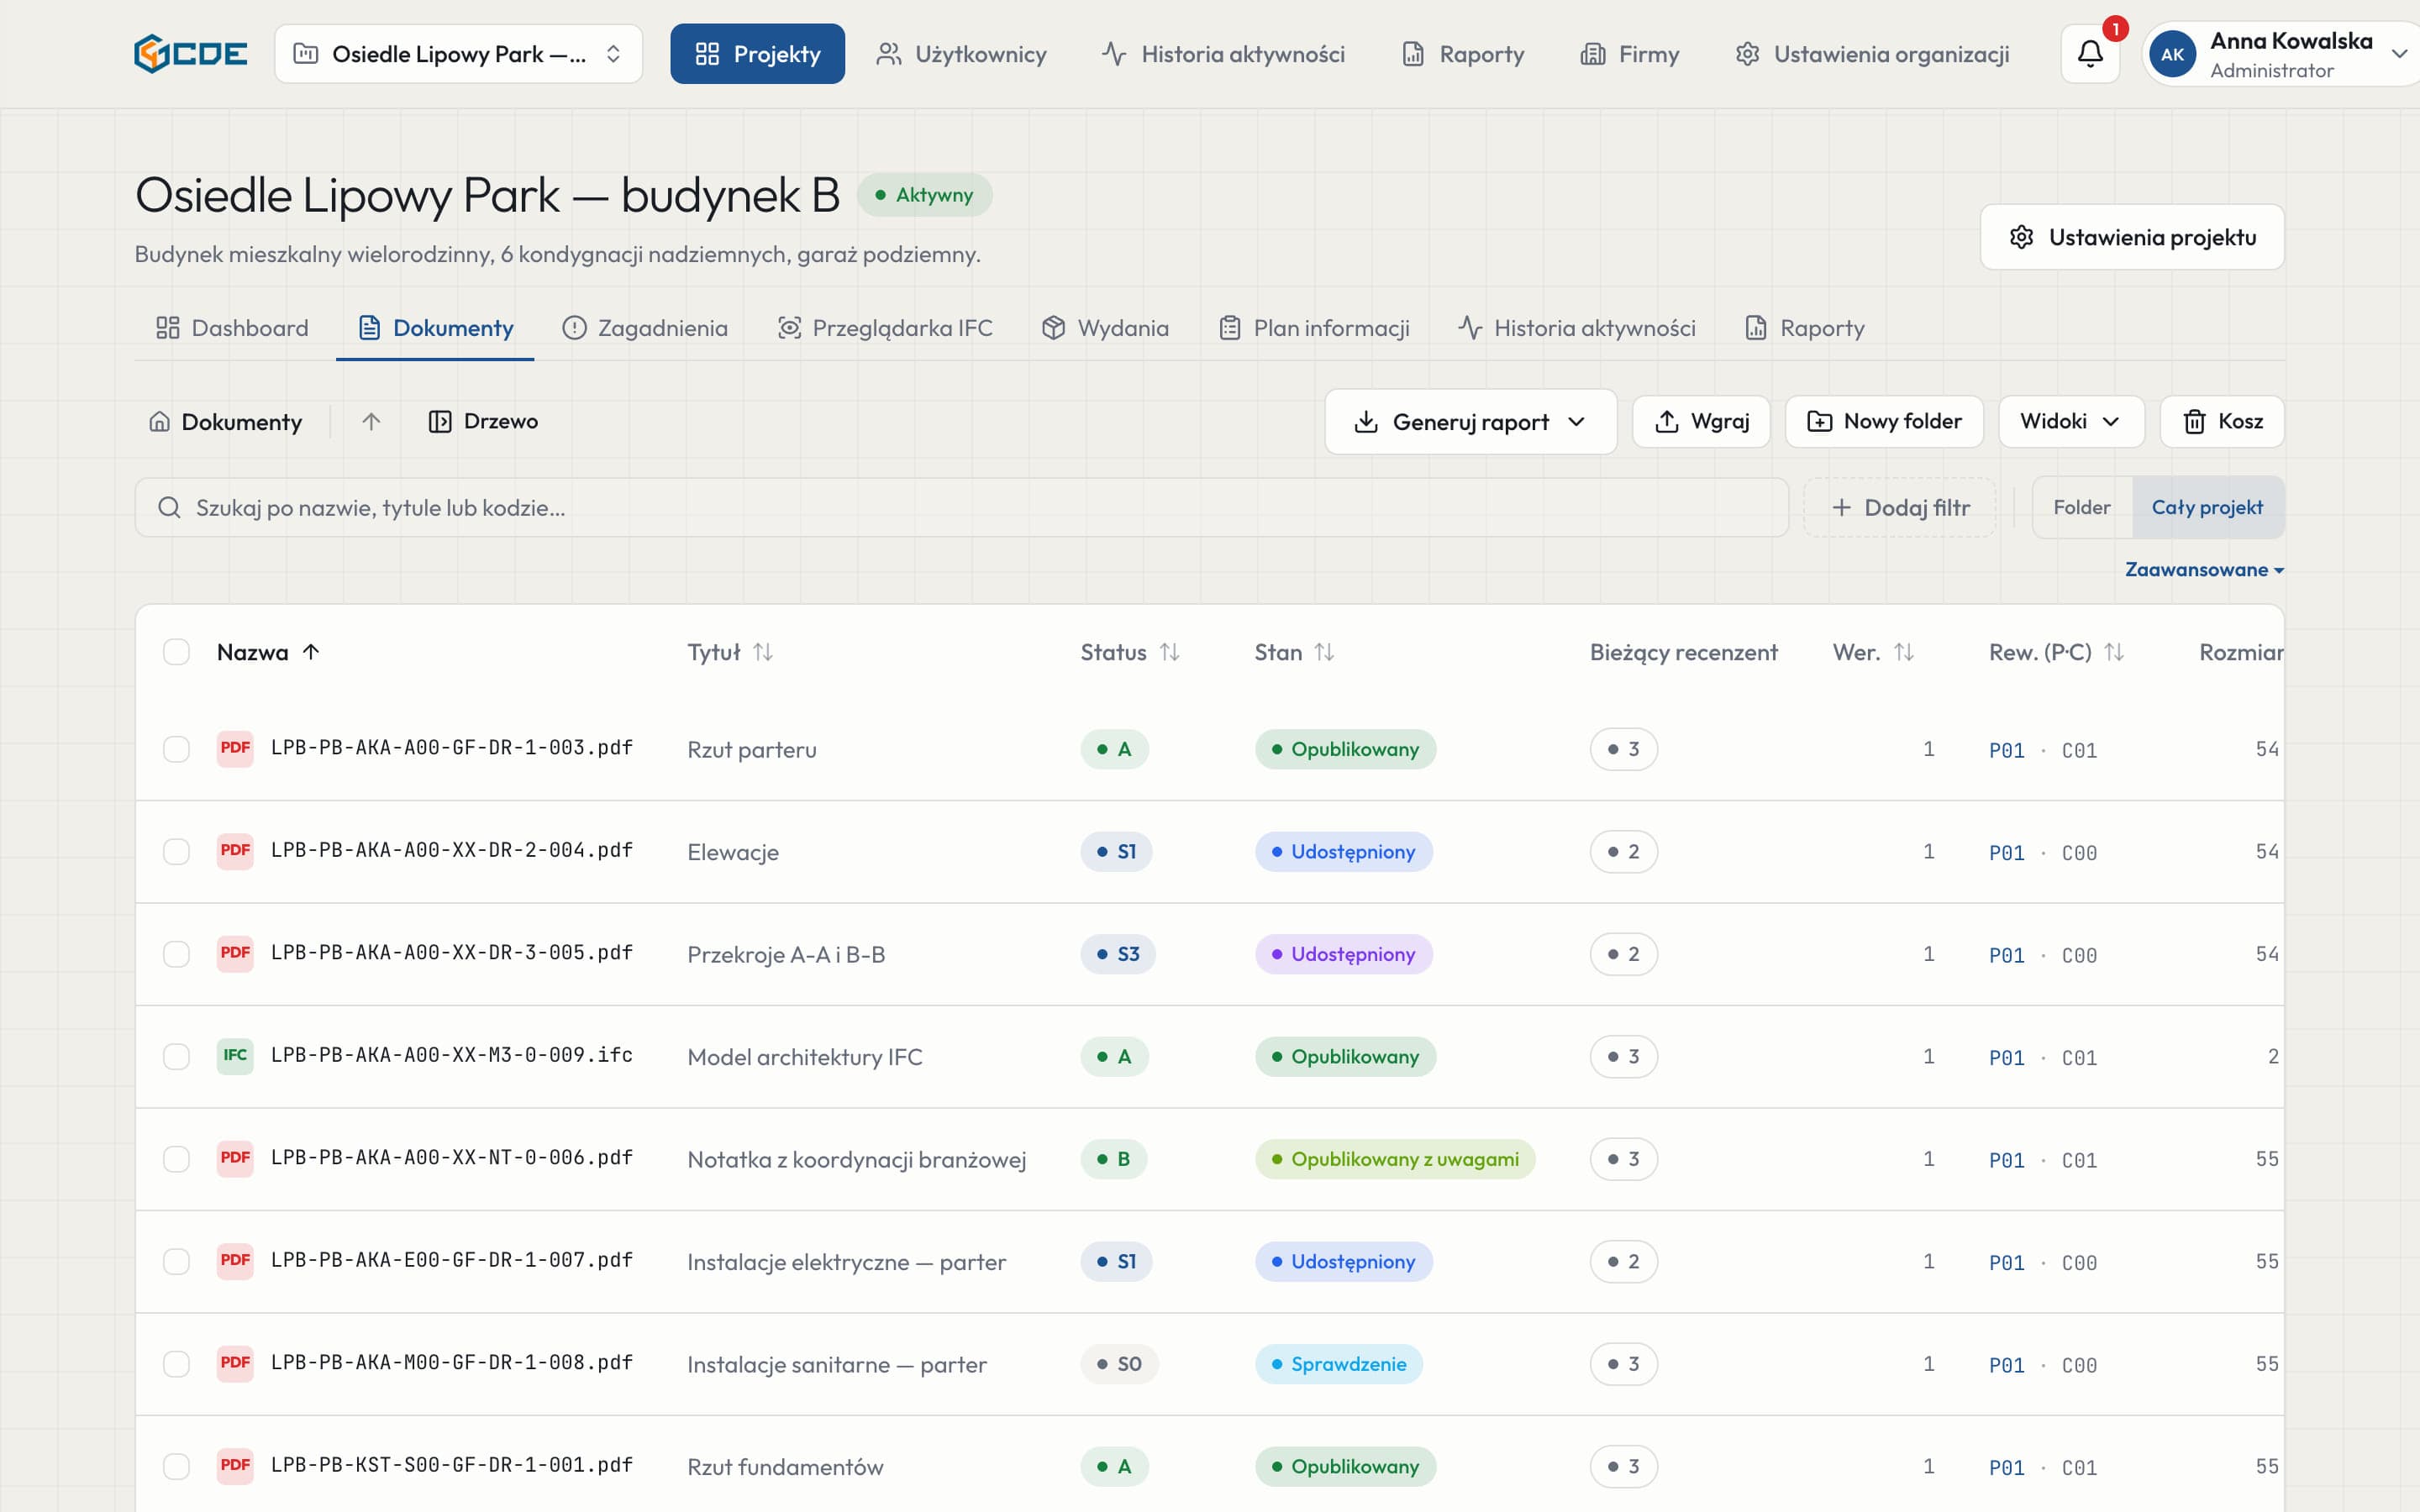Sort by Tytuł column arrows icon
Image resolution: width=2420 pixels, height=1512 pixels.
(x=763, y=652)
